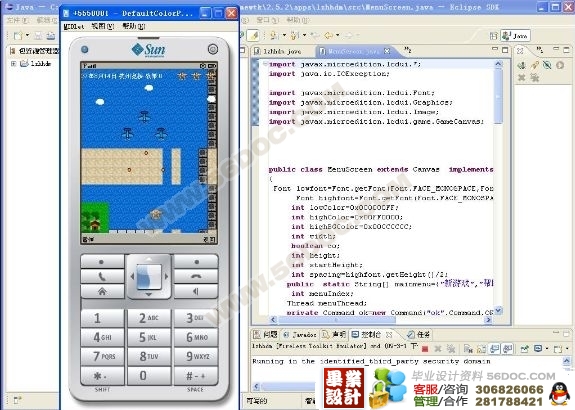
Task: Expand the project node in Package Explorer
Action: (13, 63)
